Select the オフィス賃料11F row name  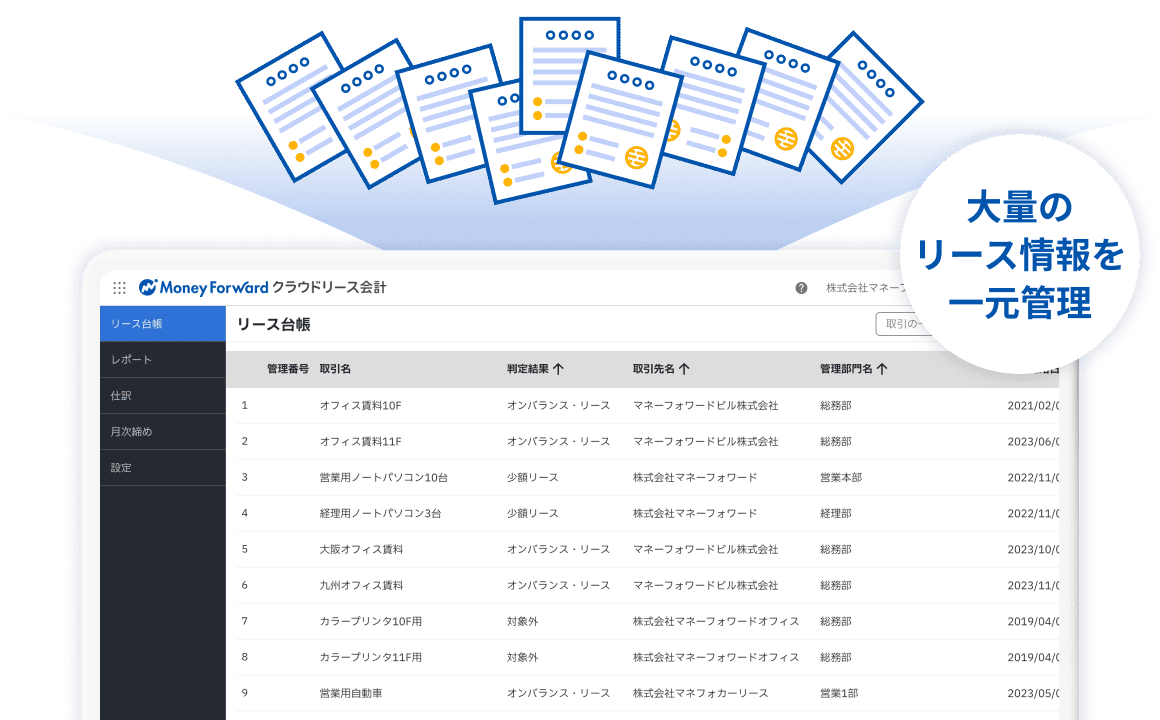click(360, 442)
